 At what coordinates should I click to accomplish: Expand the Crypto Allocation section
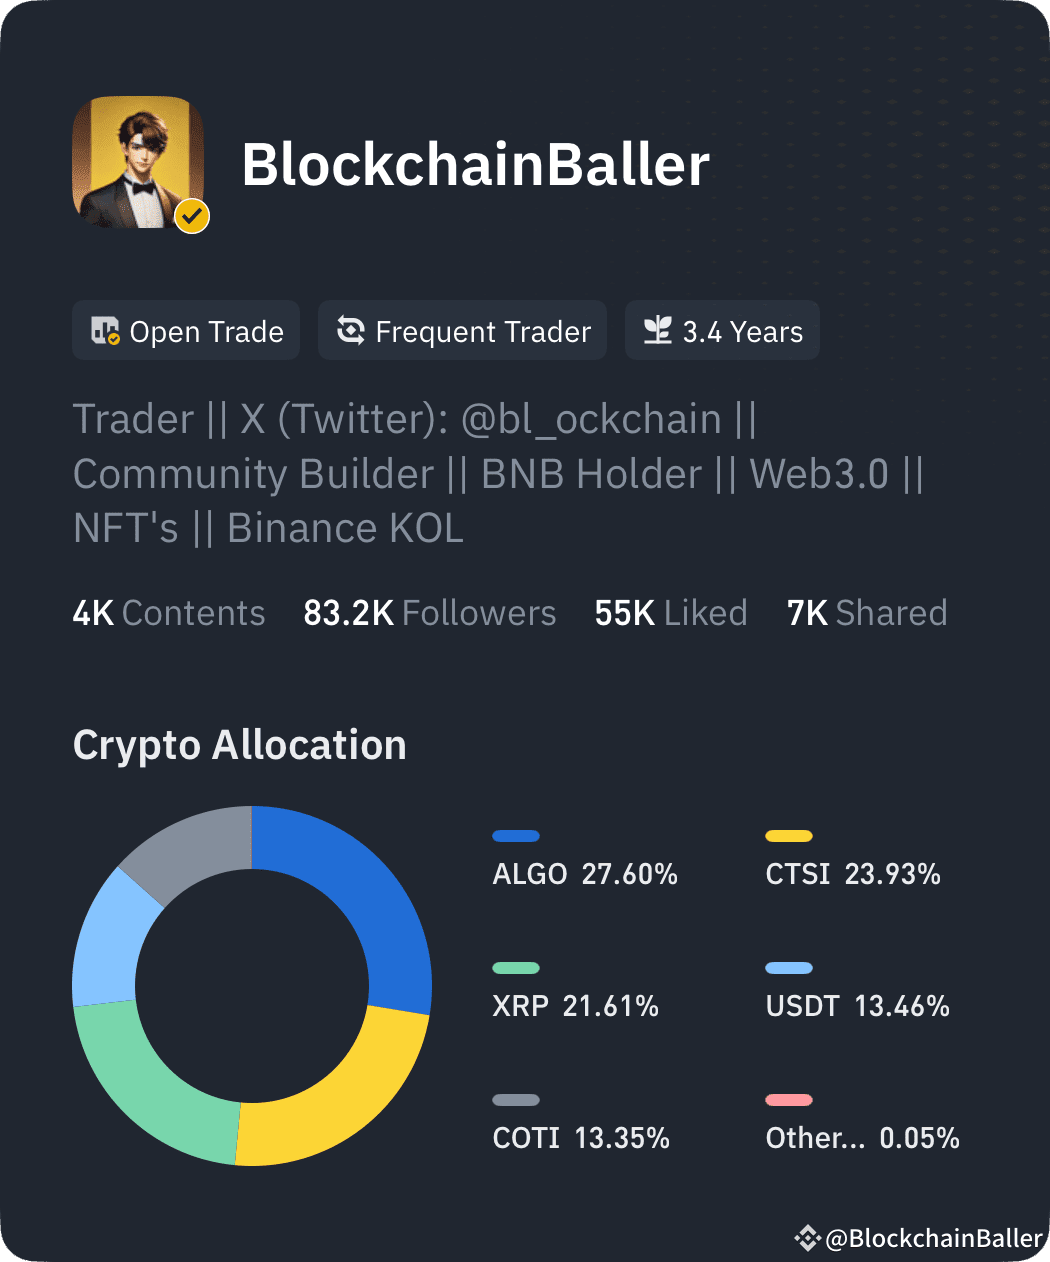pos(239,744)
